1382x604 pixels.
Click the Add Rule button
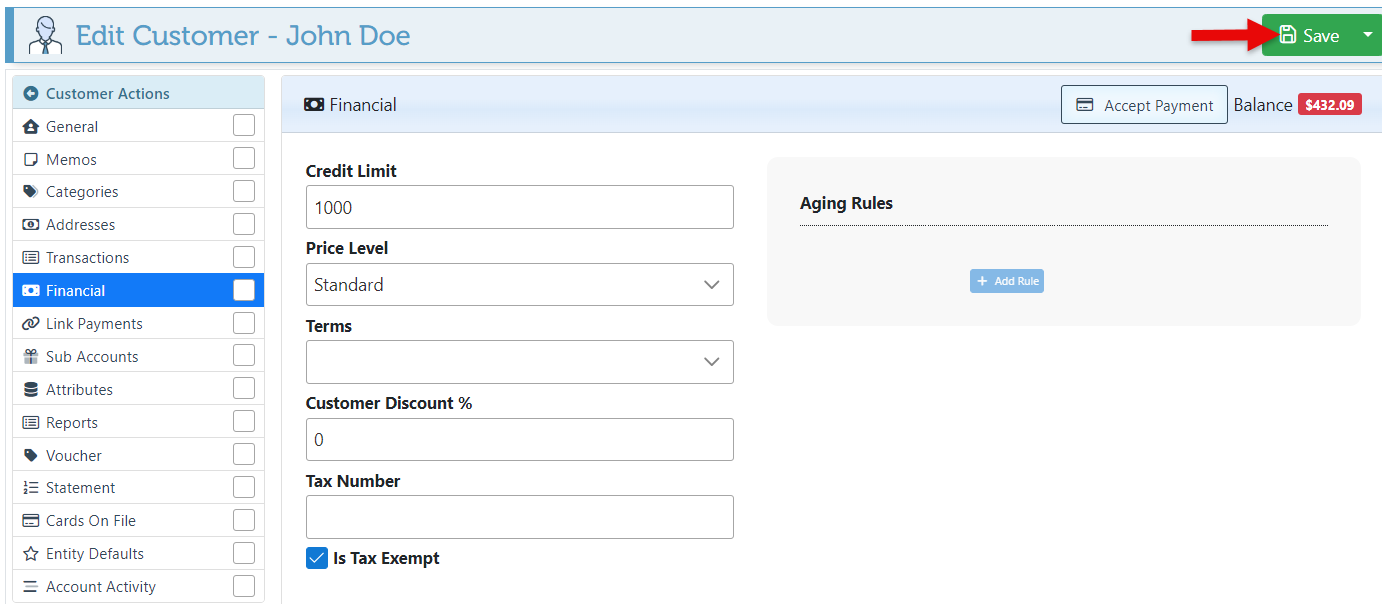click(1007, 281)
